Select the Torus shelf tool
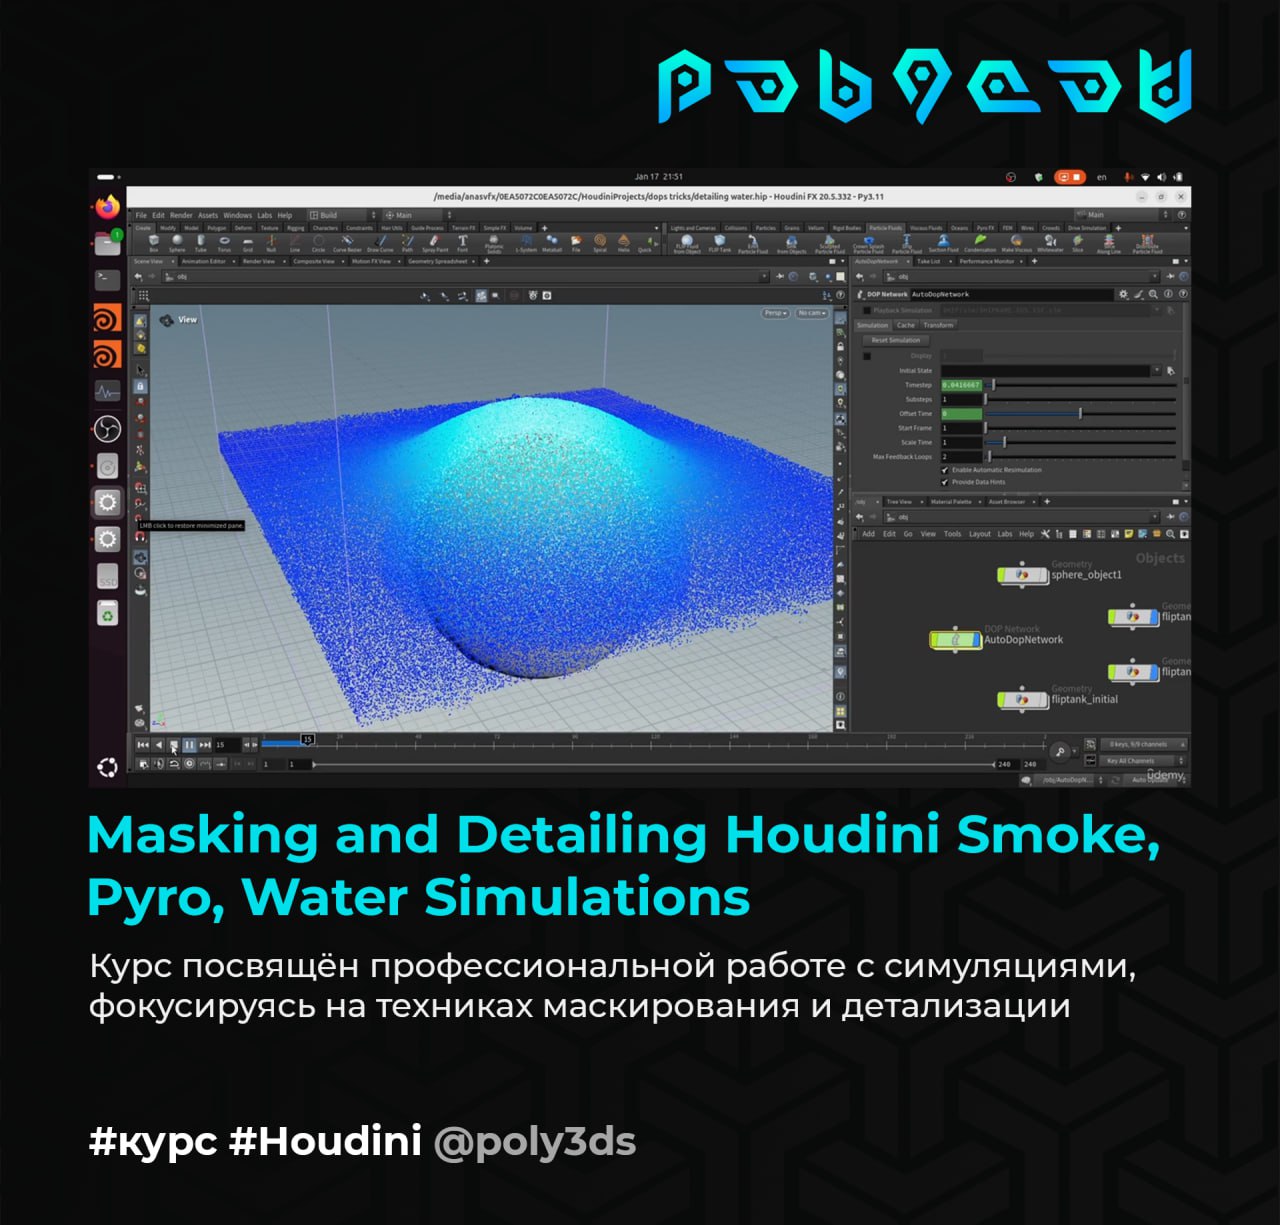This screenshot has height=1225, width=1280. pyautogui.click(x=224, y=243)
